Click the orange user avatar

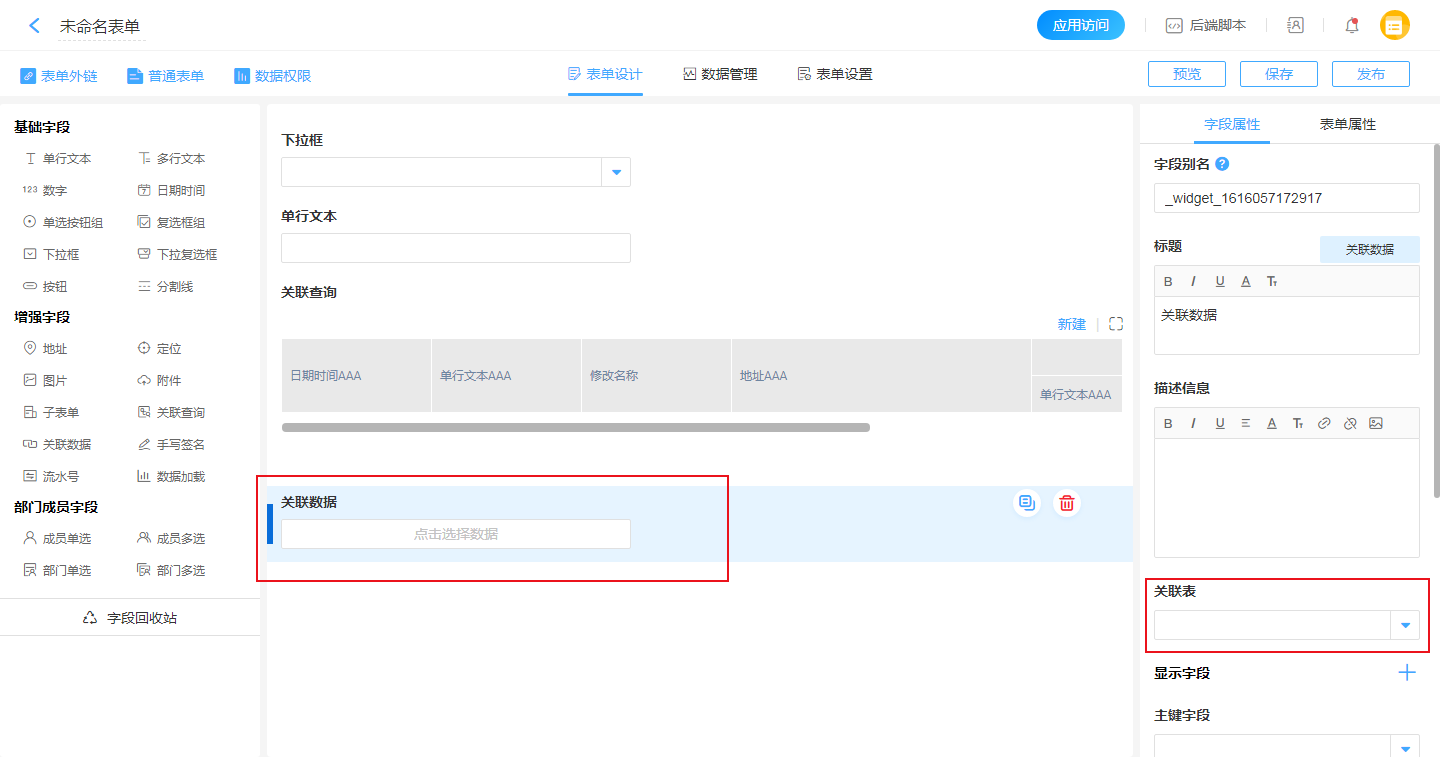(x=1394, y=26)
